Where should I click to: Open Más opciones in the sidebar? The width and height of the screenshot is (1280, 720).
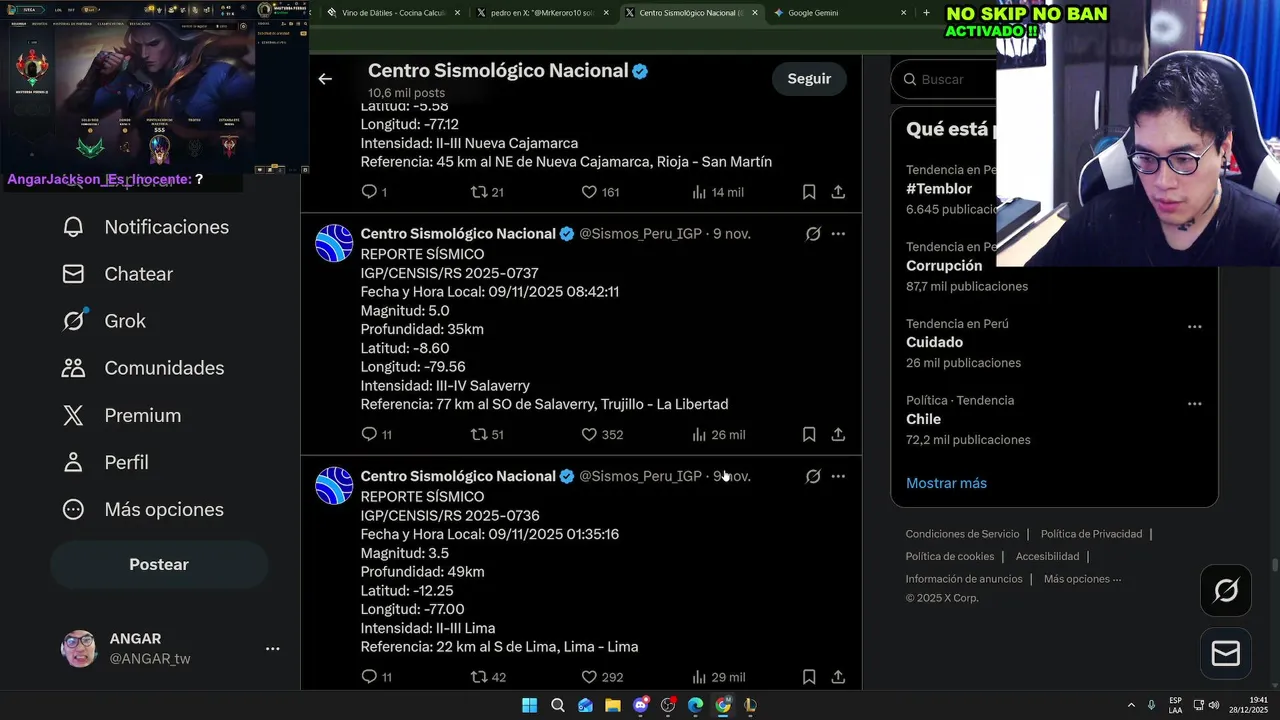click(x=142, y=509)
